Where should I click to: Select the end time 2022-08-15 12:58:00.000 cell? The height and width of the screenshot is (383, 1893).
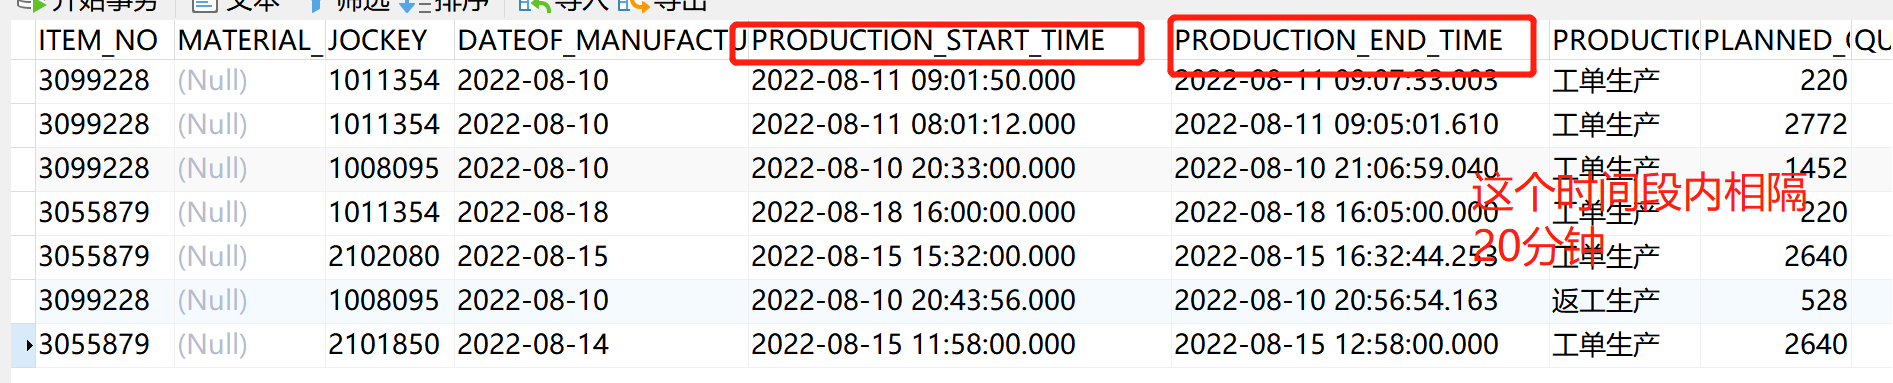pos(1336,344)
